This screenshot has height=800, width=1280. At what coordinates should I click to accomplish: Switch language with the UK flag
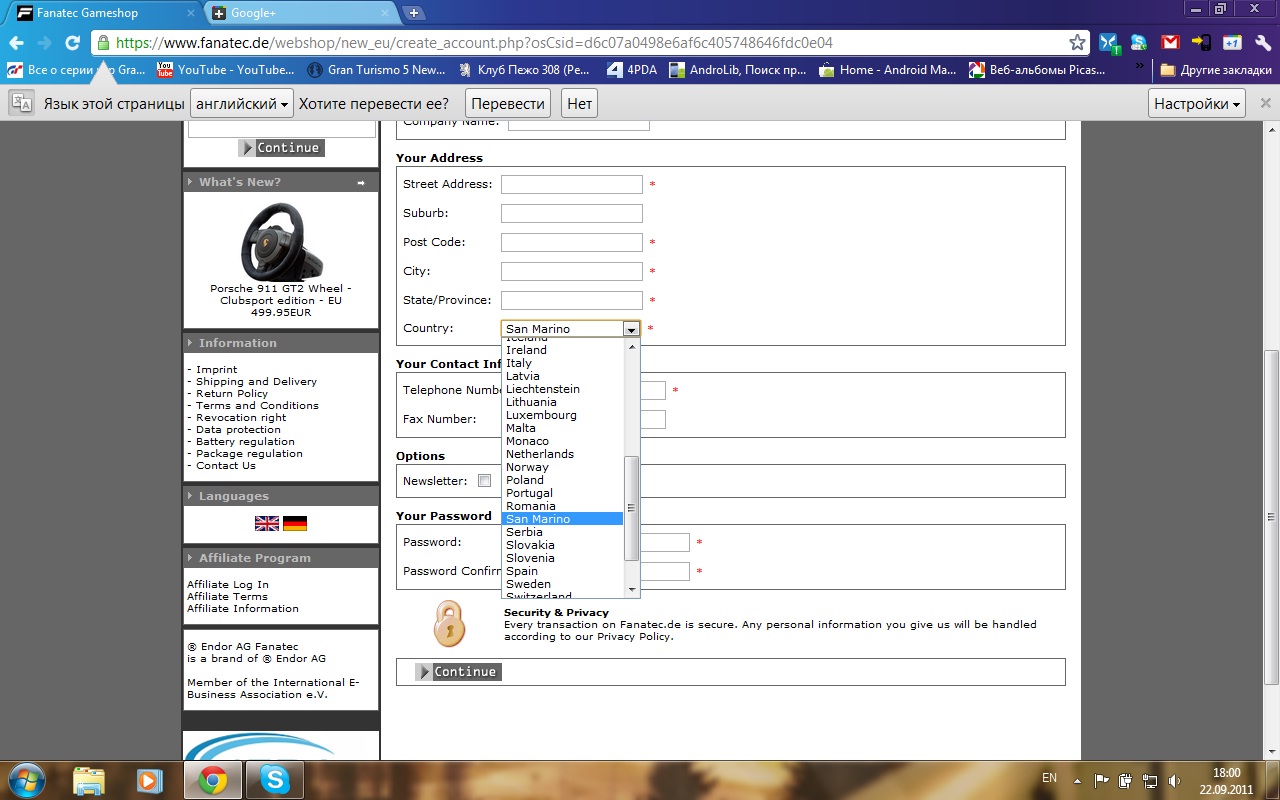point(267,523)
